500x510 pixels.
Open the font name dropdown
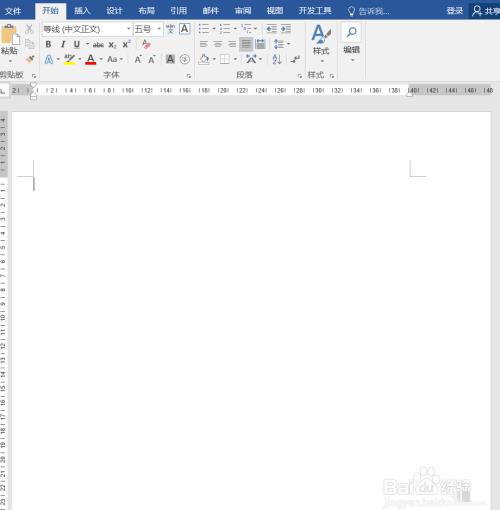coord(129,29)
